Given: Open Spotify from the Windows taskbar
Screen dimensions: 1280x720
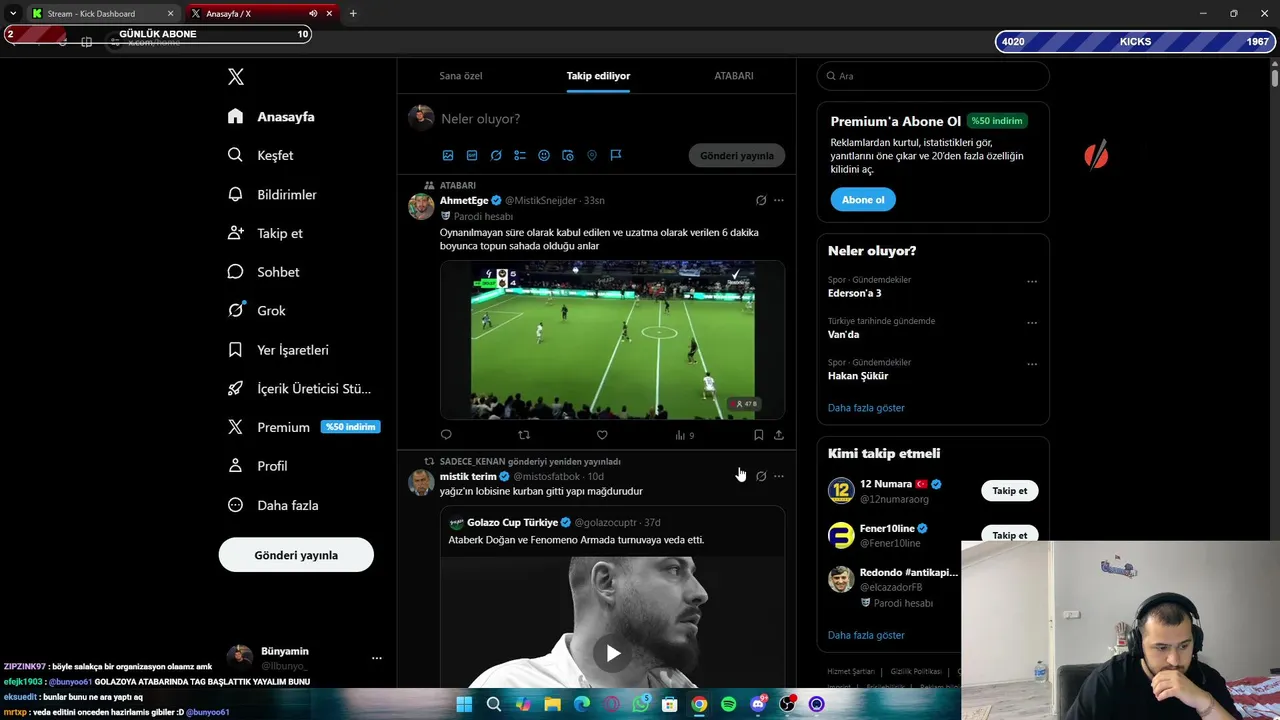Looking at the screenshot, I should coord(728,704).
